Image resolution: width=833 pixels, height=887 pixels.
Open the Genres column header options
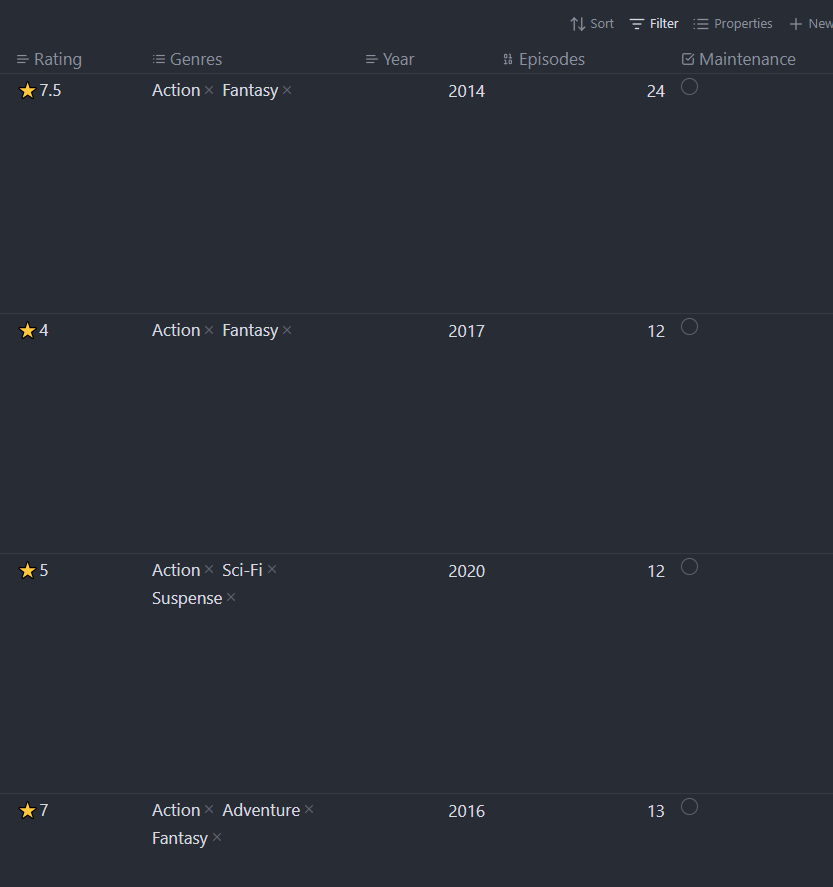pos(187,59)
